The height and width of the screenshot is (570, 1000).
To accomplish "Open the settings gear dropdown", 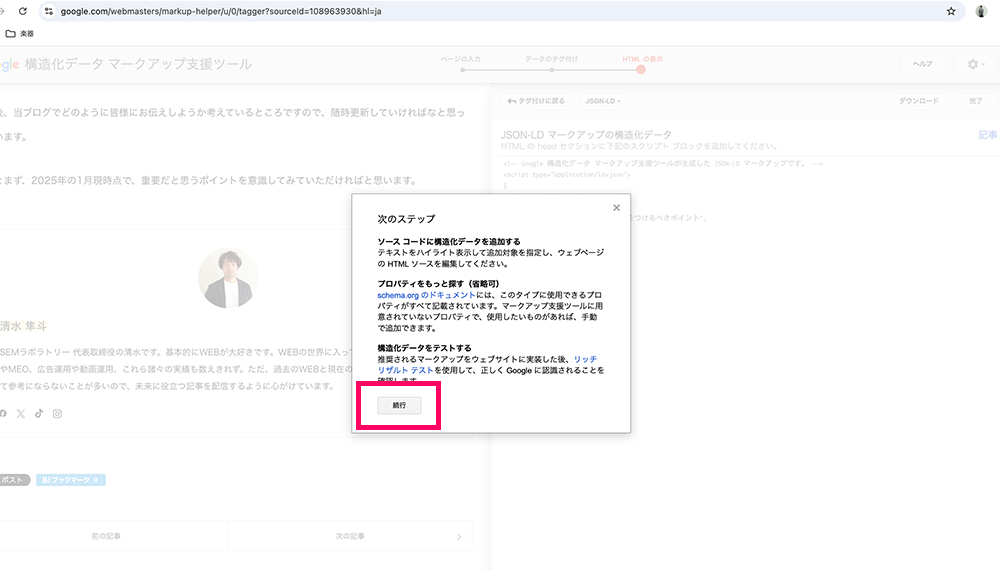I will click(x=976, y=64).
